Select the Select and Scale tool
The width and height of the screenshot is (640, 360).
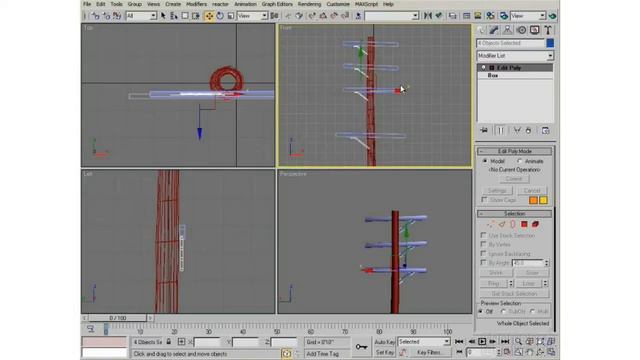coord(231,16)
